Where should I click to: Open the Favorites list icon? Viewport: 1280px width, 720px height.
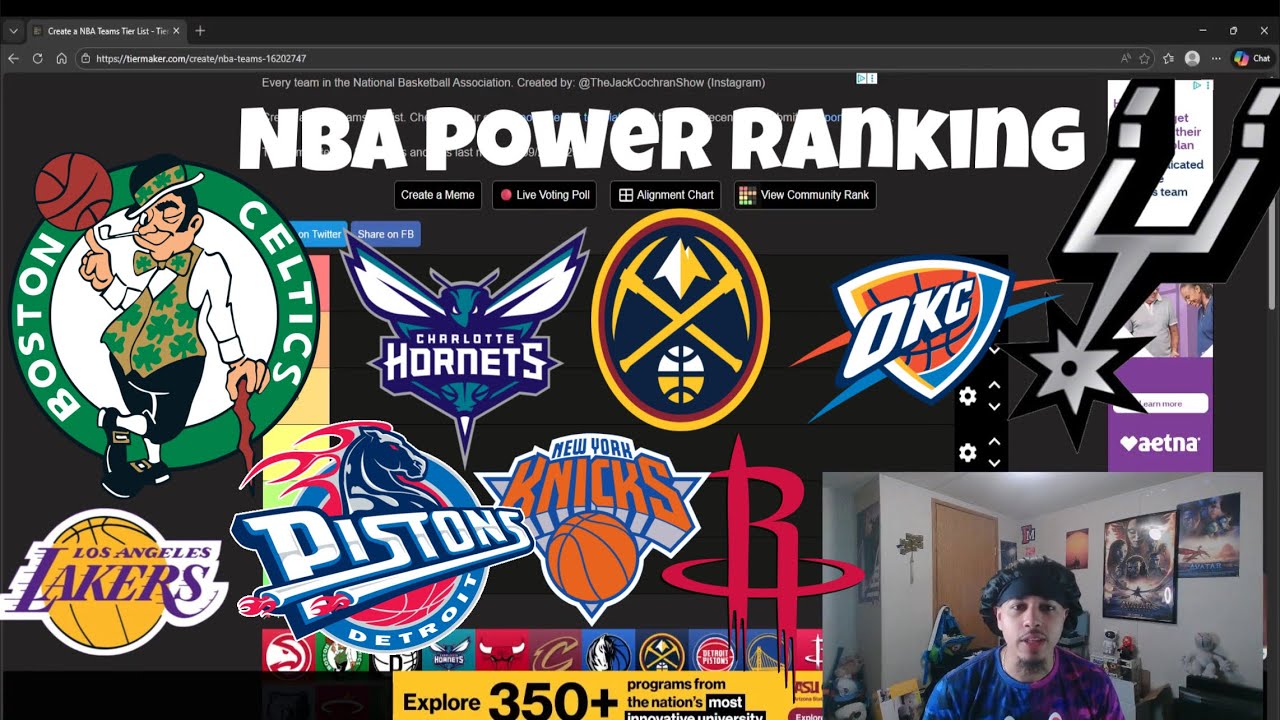point(1168,59)
